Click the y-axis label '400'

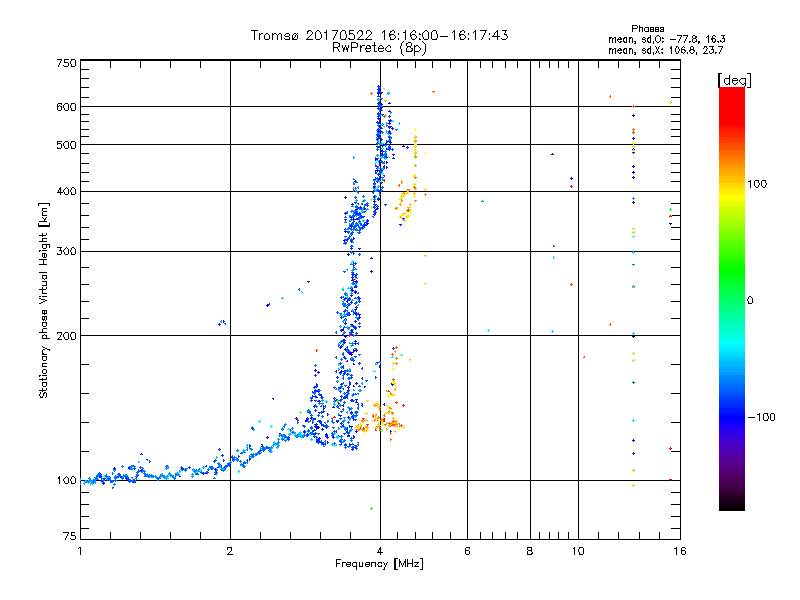[66, 191]
